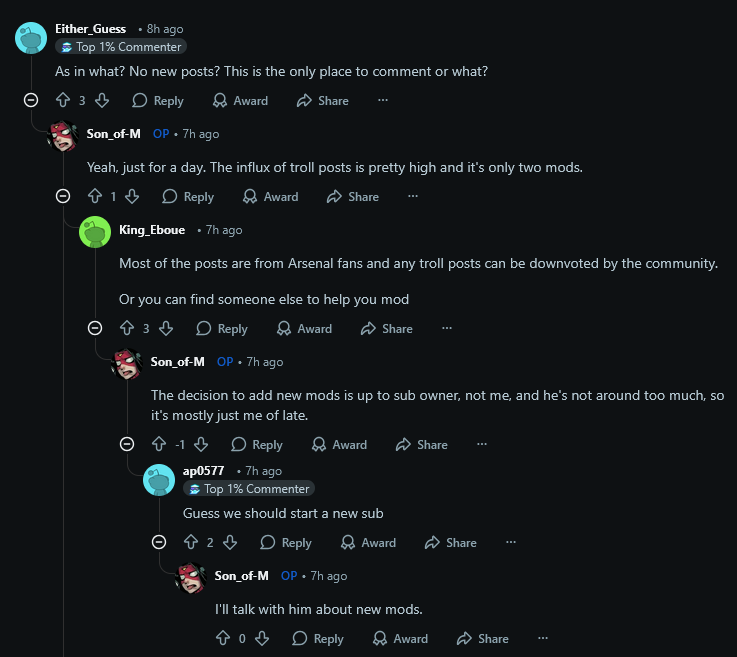Open ap0577 username link
The image size is (737, 657).
click(x=204, y=470)
